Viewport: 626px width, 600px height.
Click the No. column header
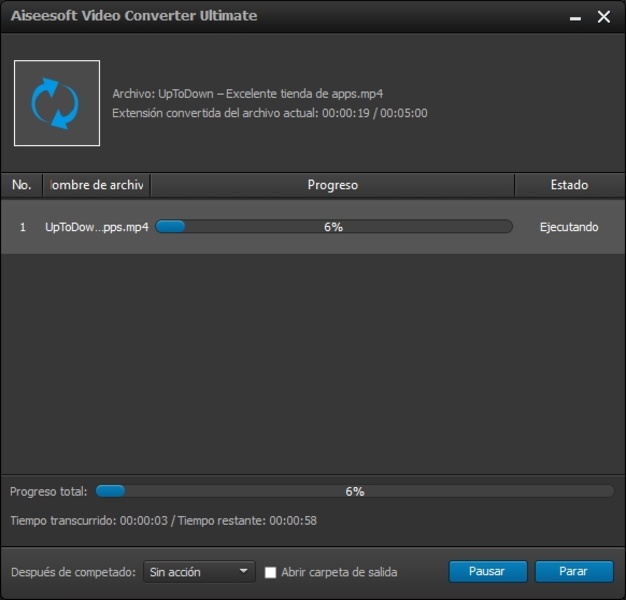point(22,185)
